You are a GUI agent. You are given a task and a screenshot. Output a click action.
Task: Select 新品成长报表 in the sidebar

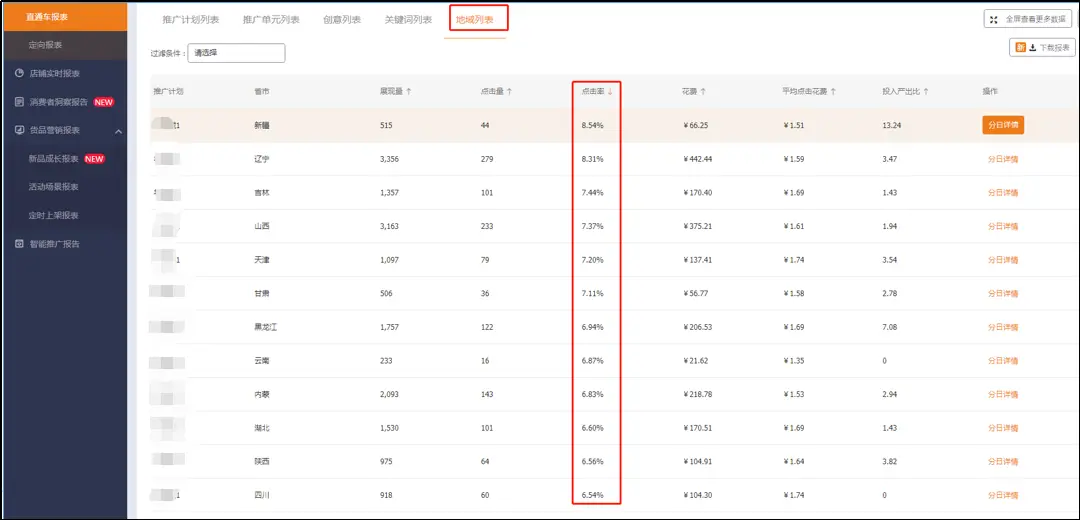coord(53,158)
